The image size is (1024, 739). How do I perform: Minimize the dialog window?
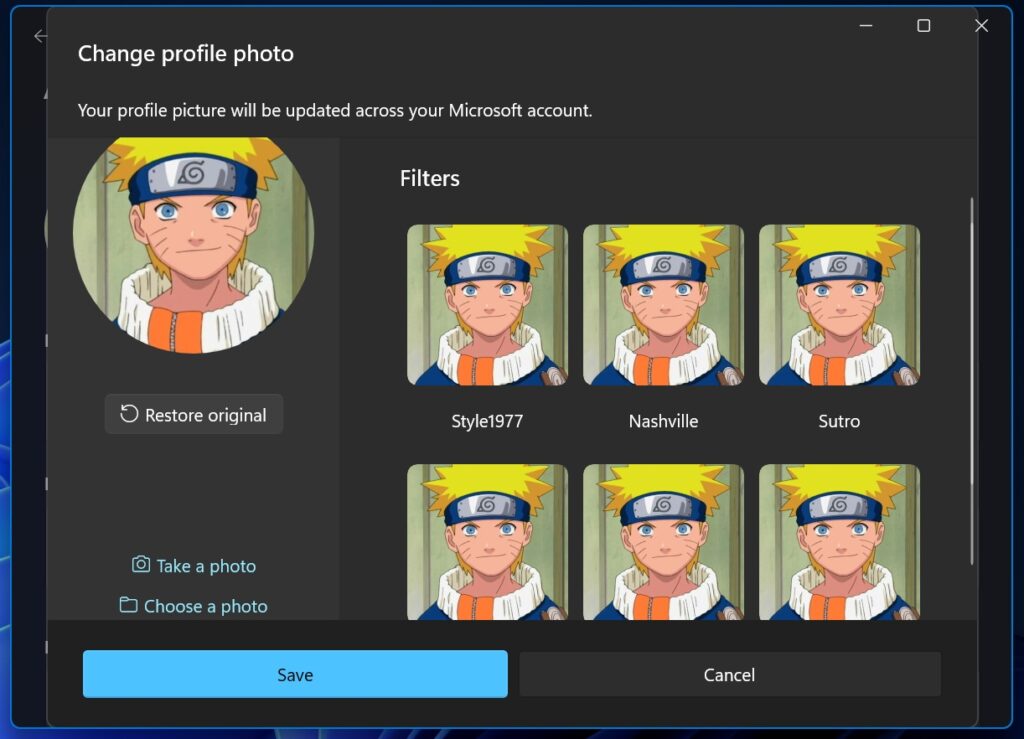click(x=864, y=26)
